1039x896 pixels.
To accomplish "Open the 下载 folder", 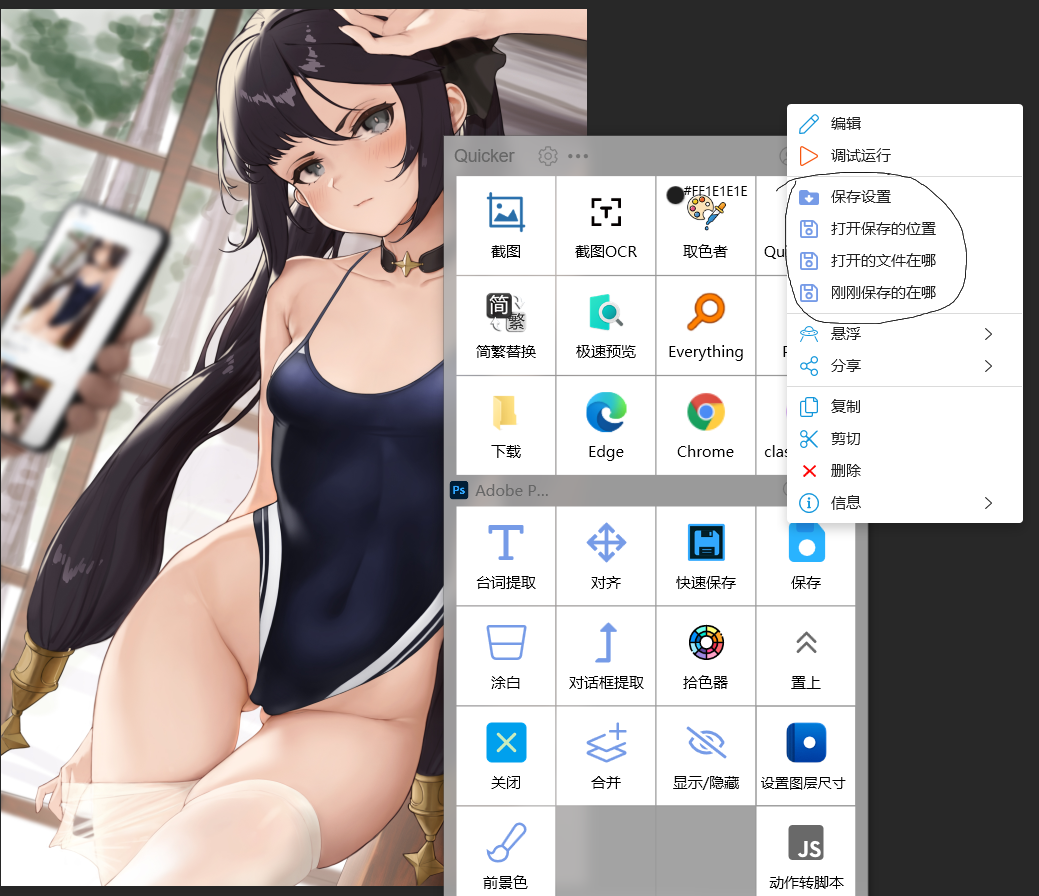I will (x=506, y=425).
